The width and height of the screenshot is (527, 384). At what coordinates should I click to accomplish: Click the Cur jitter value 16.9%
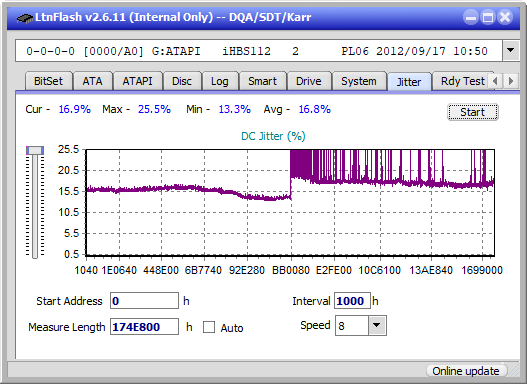tap(75, 109)
